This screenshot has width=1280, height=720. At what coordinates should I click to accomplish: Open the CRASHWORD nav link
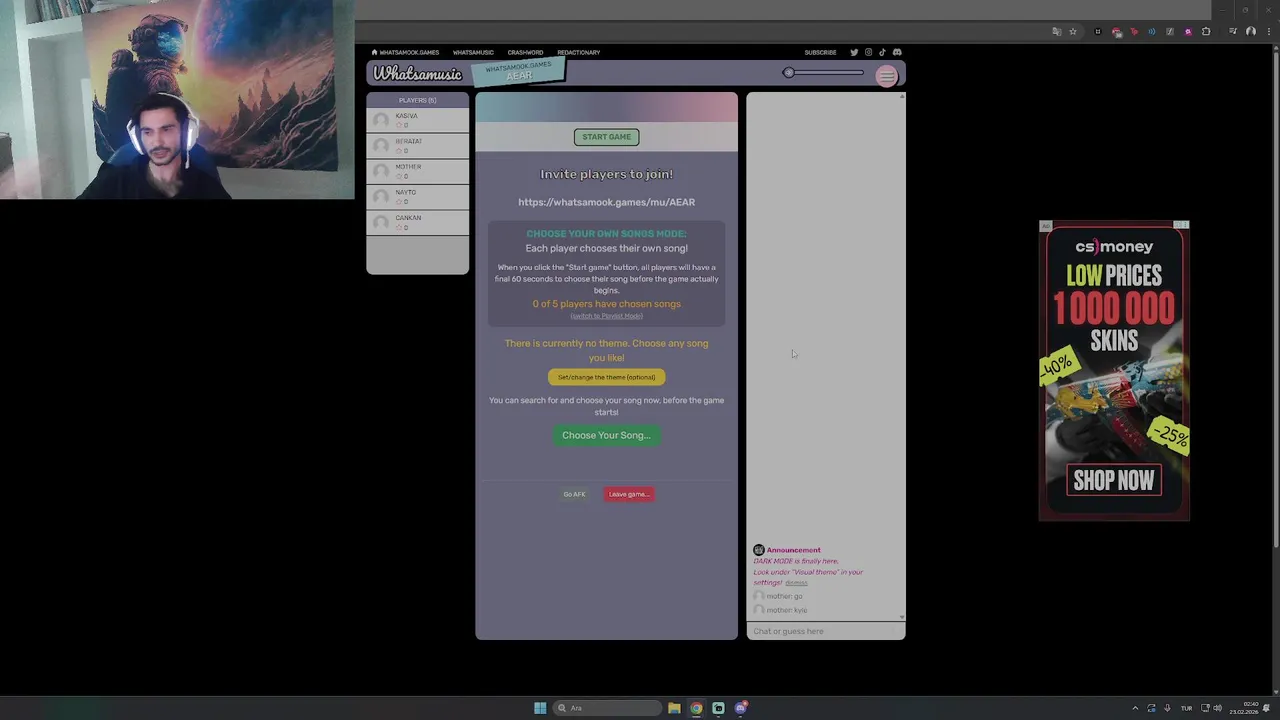point(525,52)
